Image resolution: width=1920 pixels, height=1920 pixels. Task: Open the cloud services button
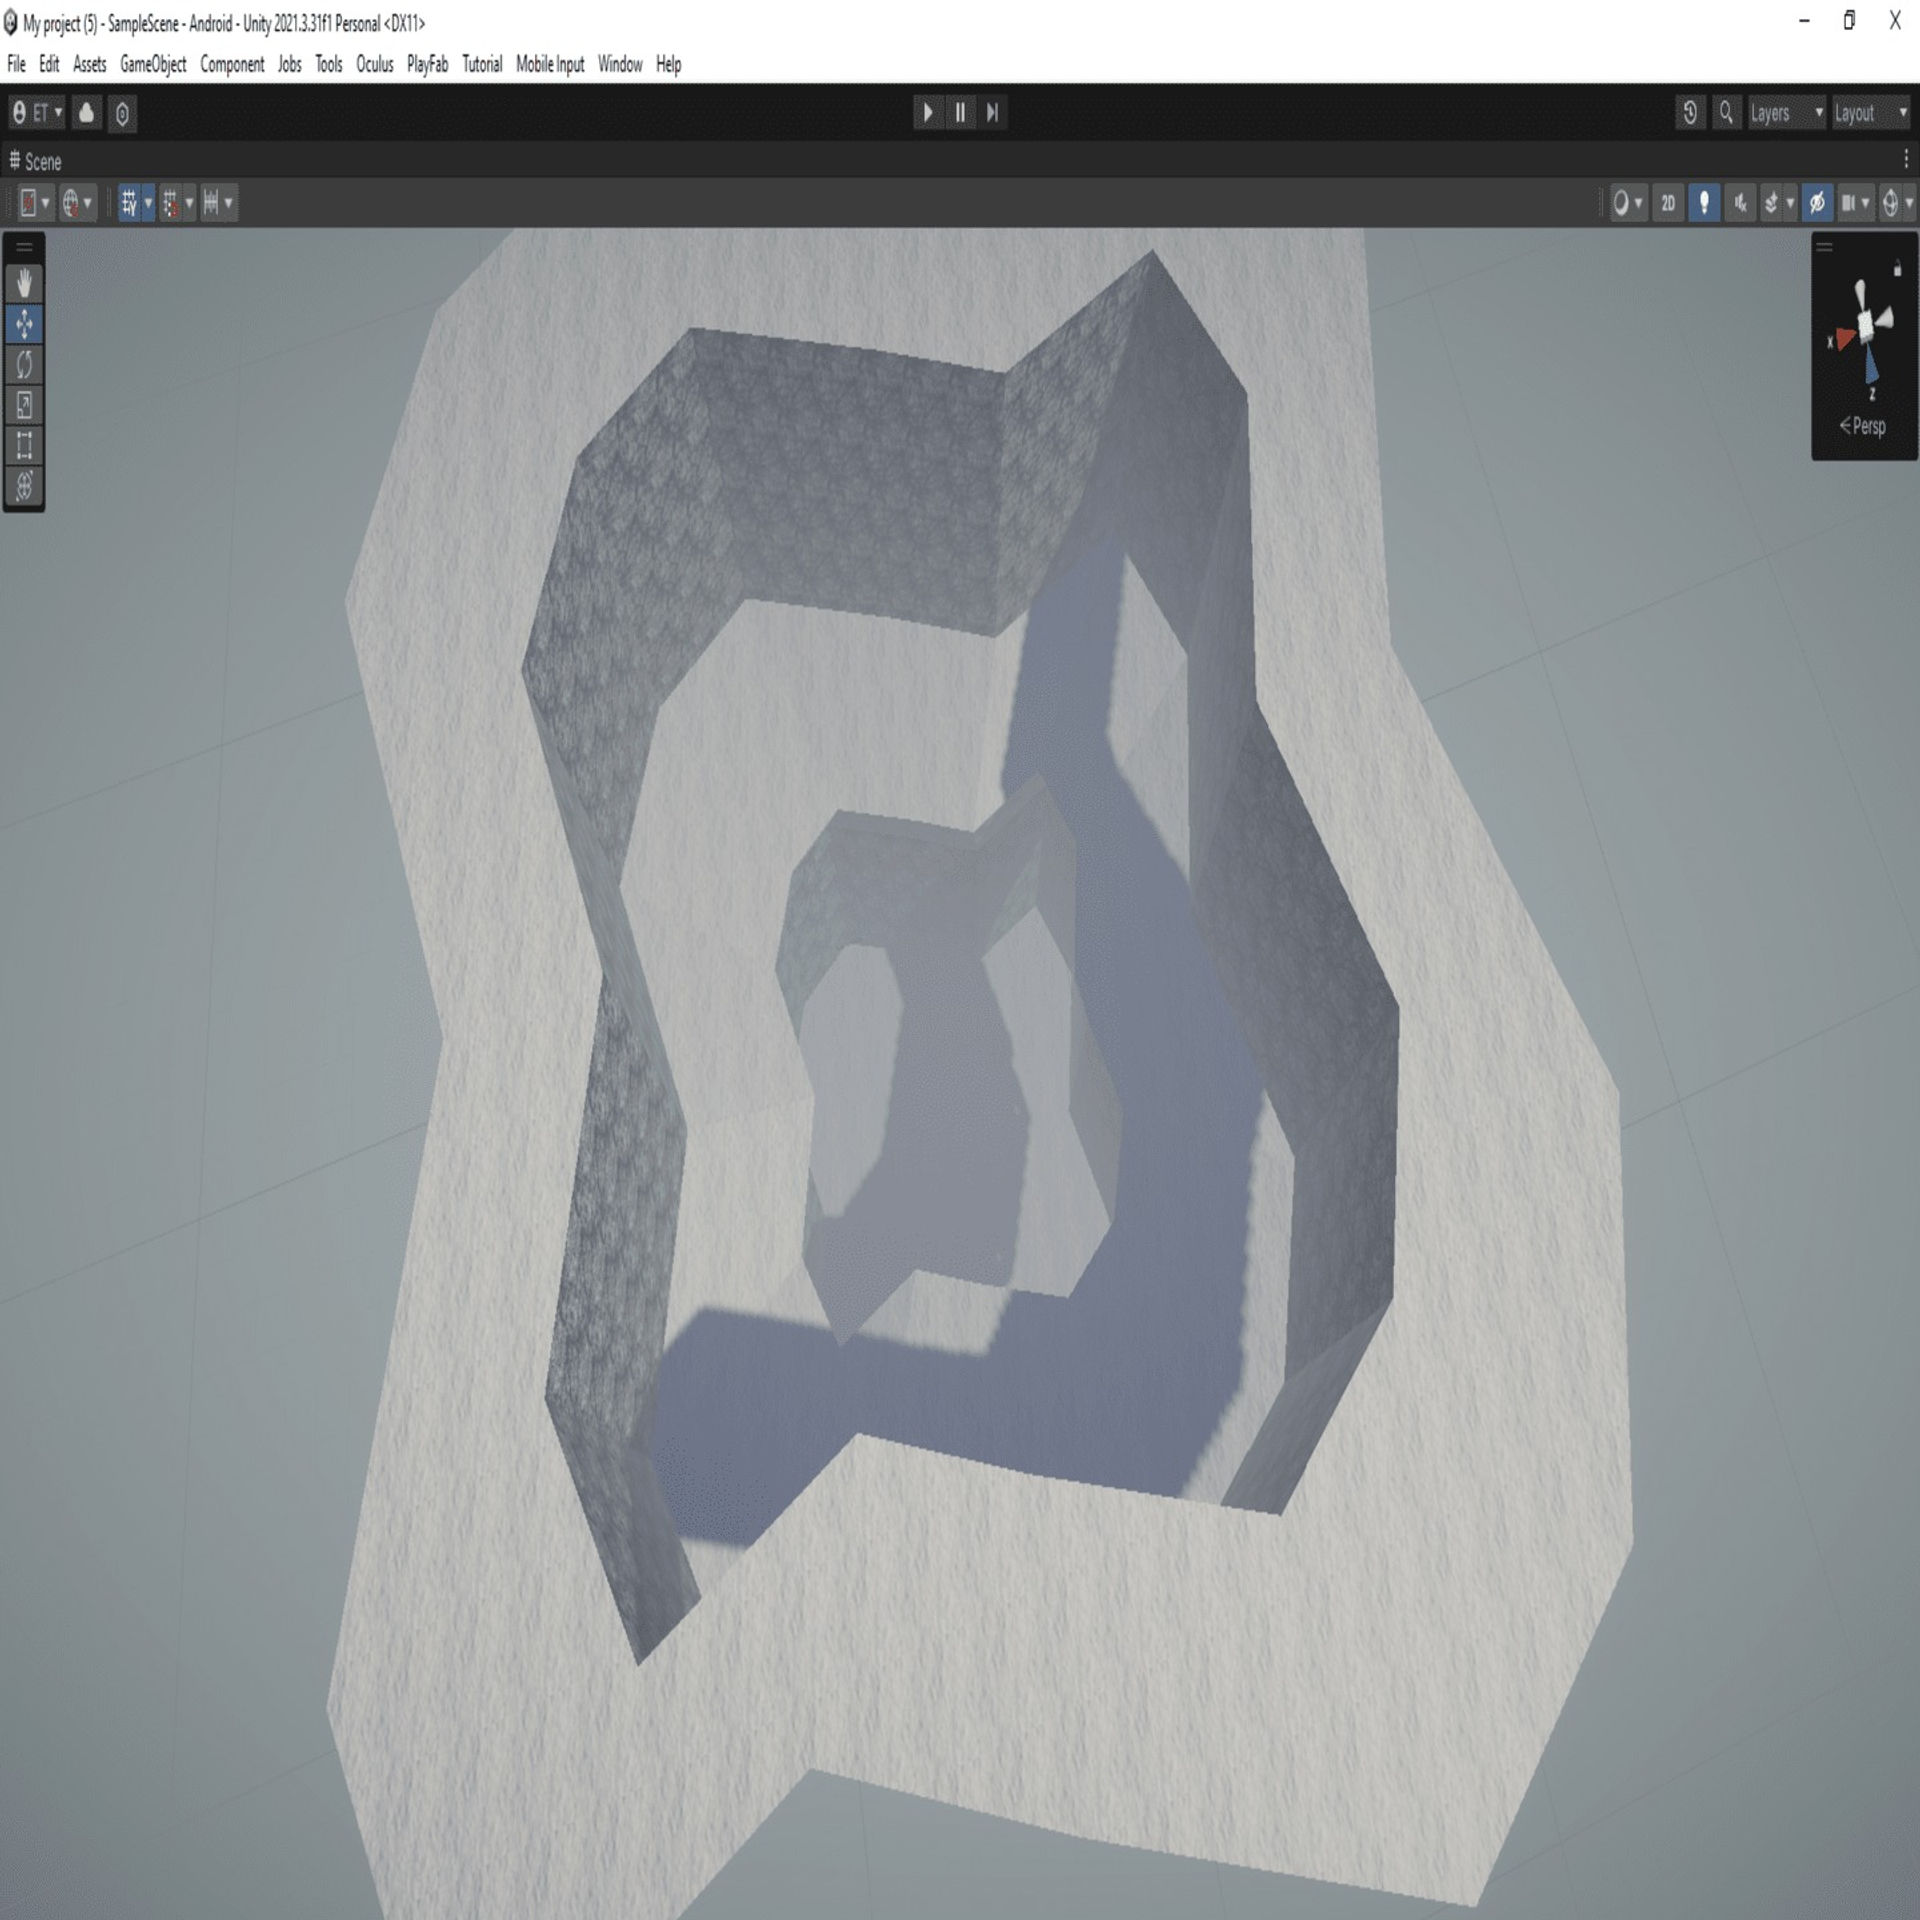87,113
